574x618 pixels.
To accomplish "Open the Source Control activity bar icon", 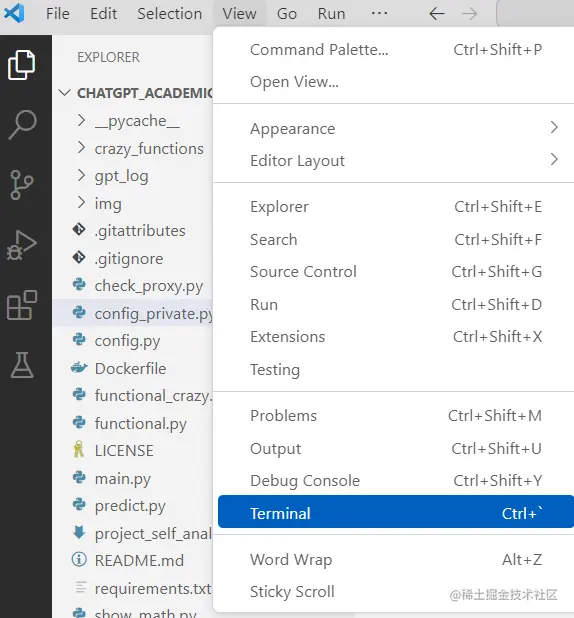I will coord(22,185).
